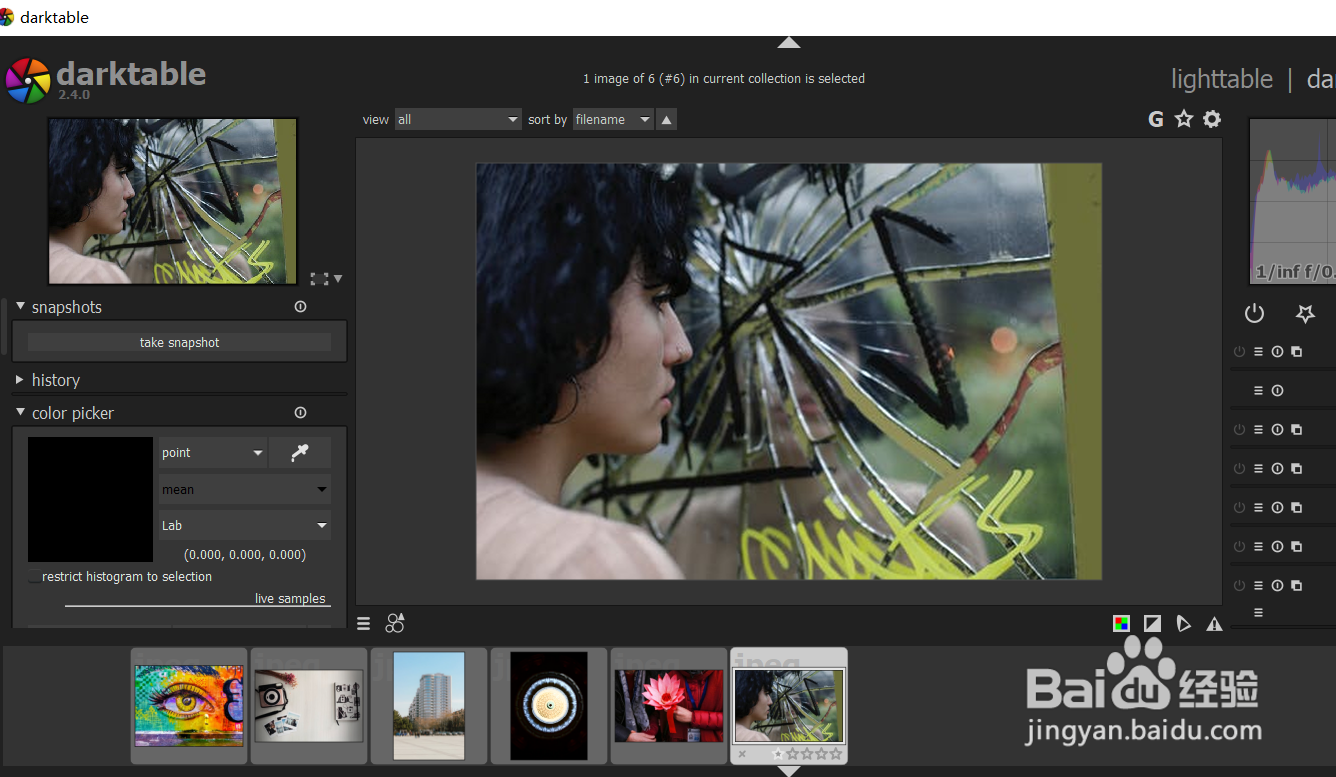Enable restrict histogram to selection checkbox
The height and width of the screenshot is (777, 1336).
coord(35,577)
